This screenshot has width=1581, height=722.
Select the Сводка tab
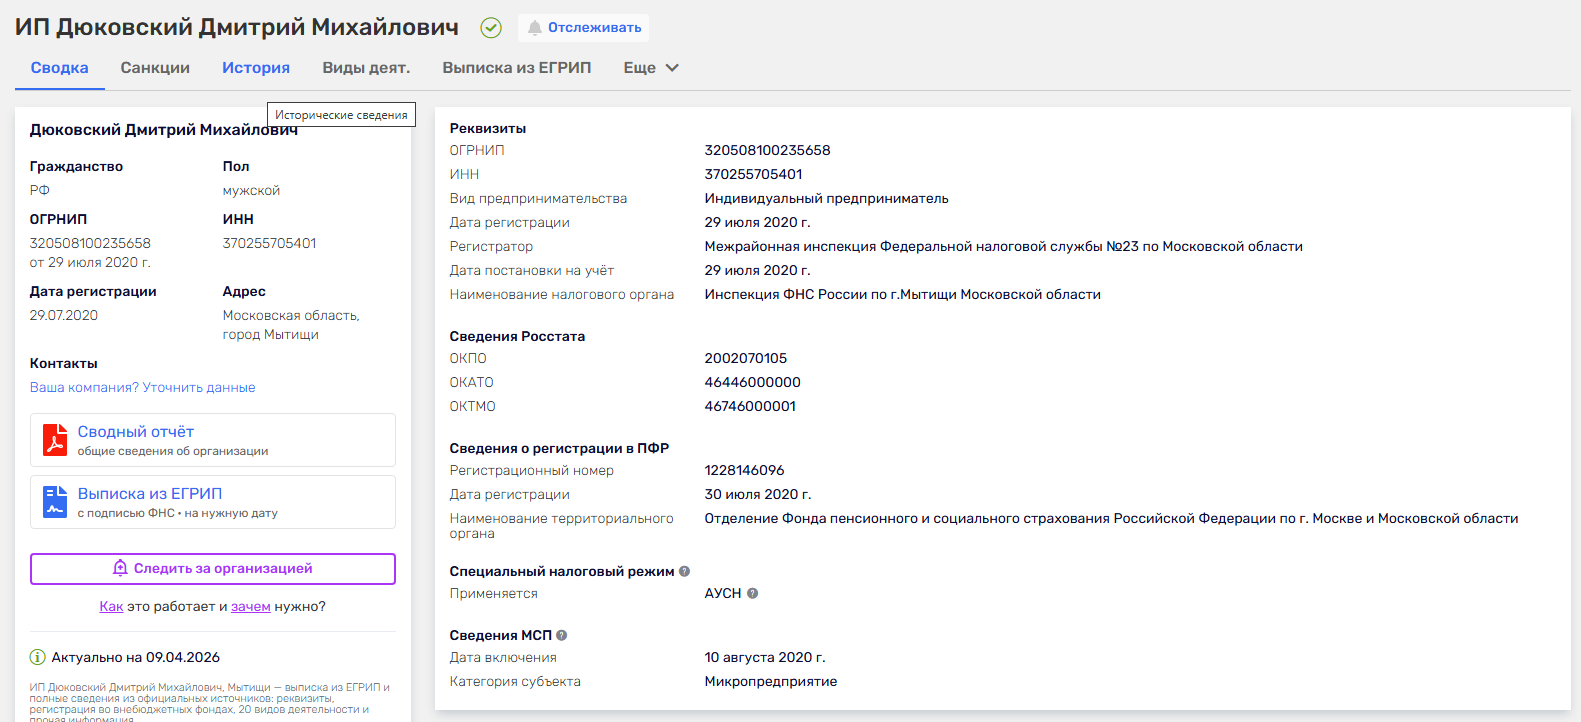click(x=60, y=68)
